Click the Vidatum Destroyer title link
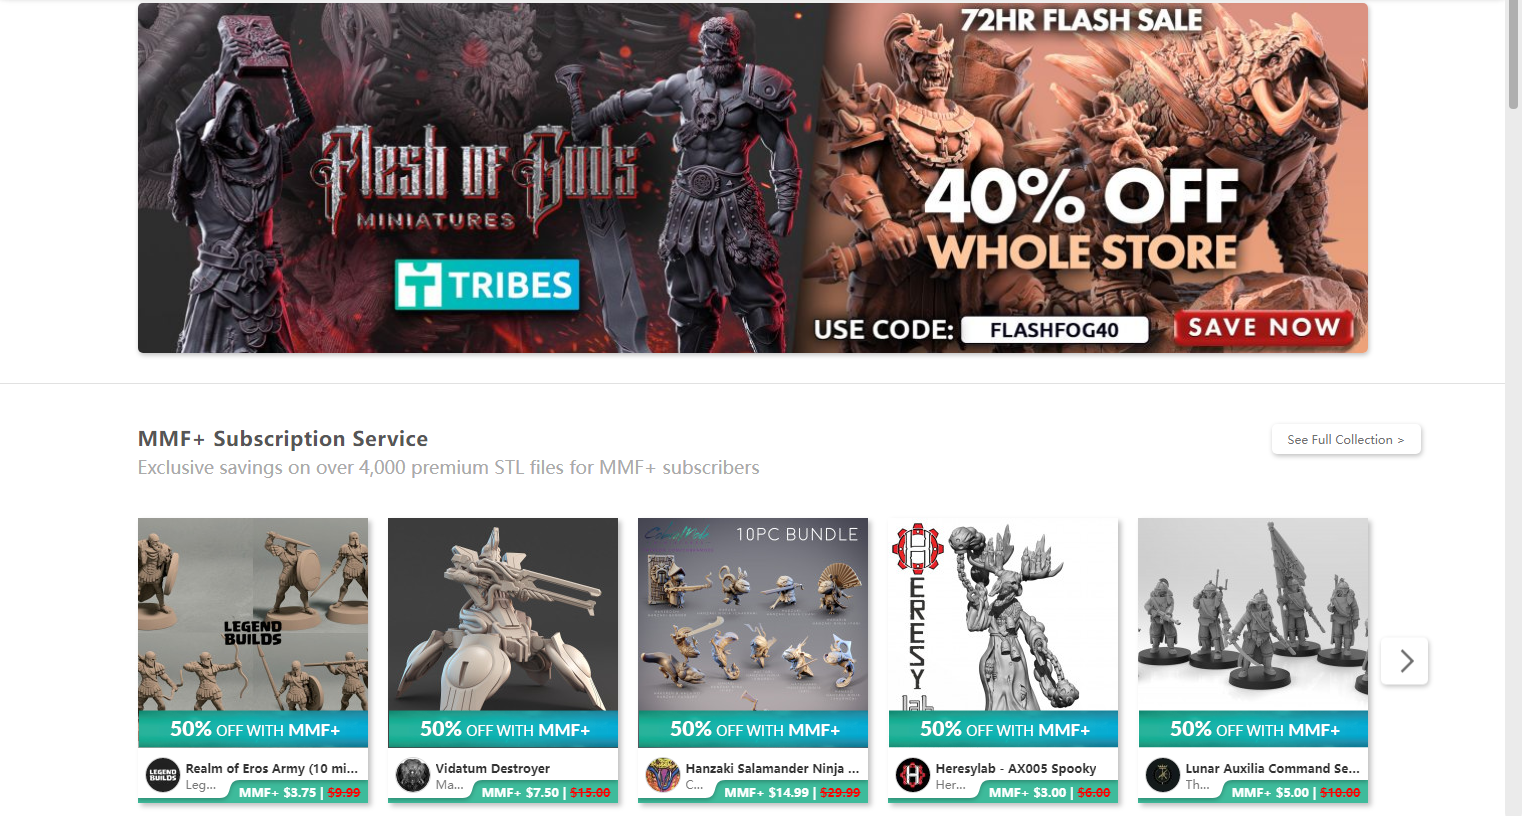The height and width of the screenshot is (816, 1522). pyautogui.click(x=493, y=769)
